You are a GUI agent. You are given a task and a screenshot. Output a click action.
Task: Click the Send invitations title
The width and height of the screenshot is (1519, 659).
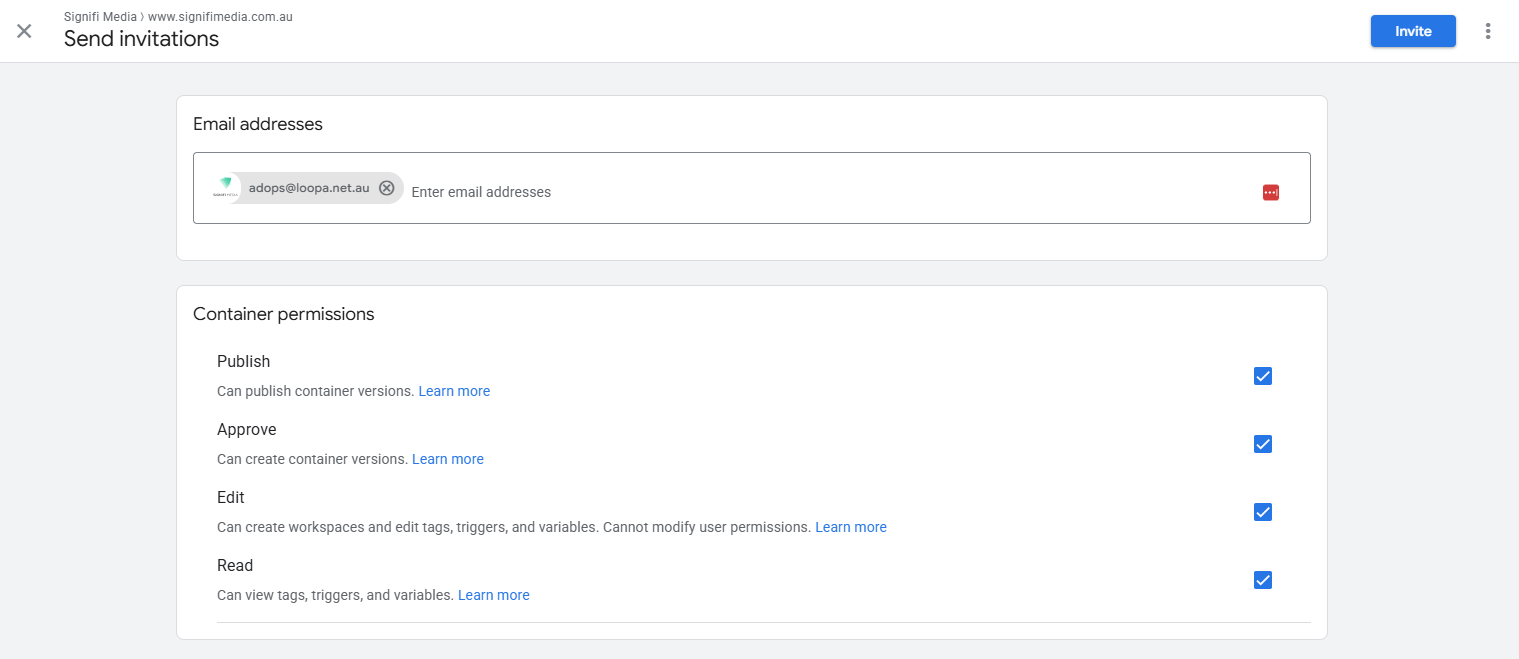point(141,39)
